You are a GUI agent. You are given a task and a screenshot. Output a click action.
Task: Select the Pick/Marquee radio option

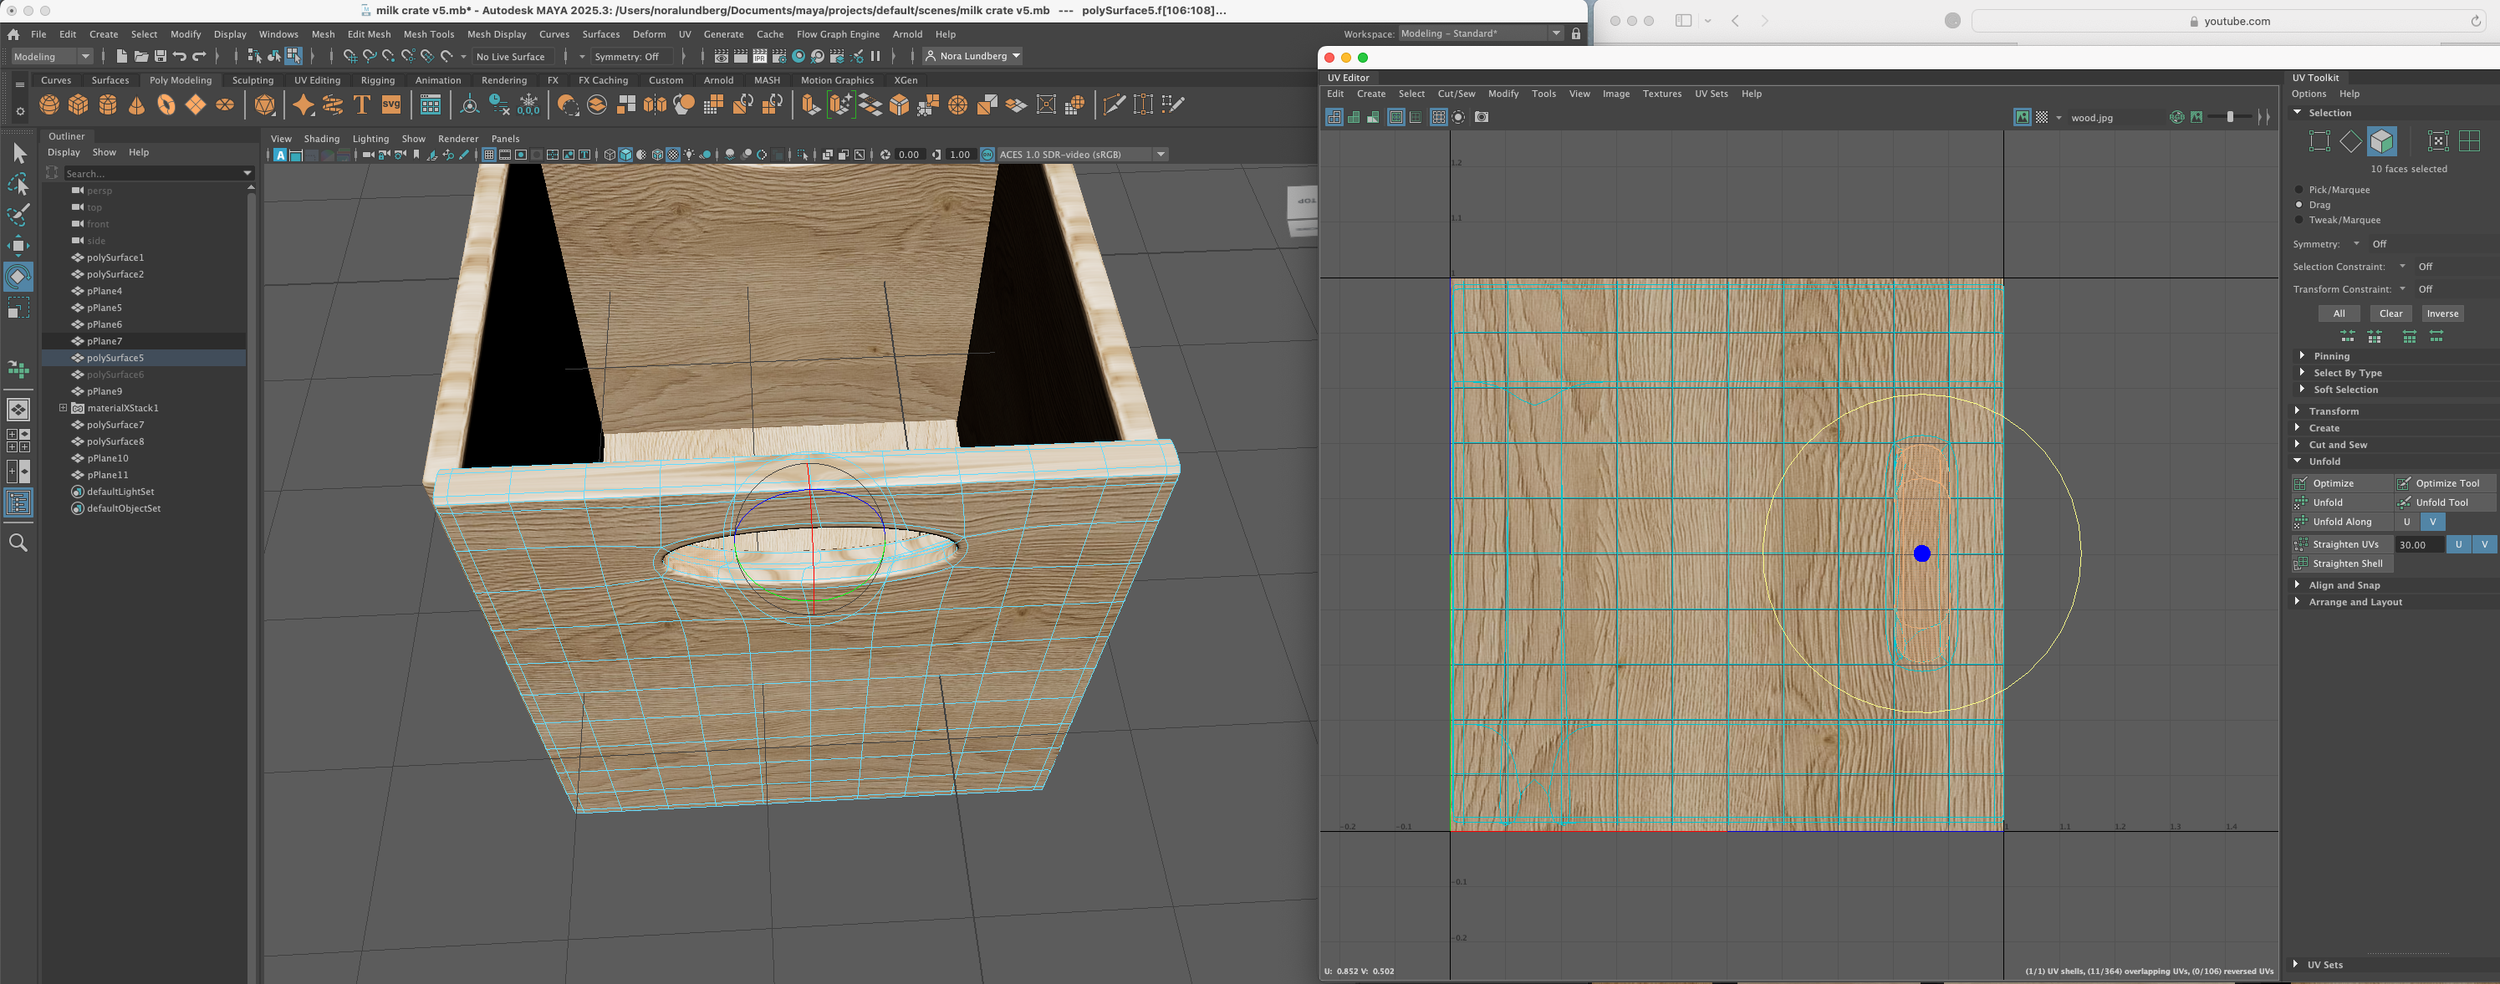pos(2299,190)
